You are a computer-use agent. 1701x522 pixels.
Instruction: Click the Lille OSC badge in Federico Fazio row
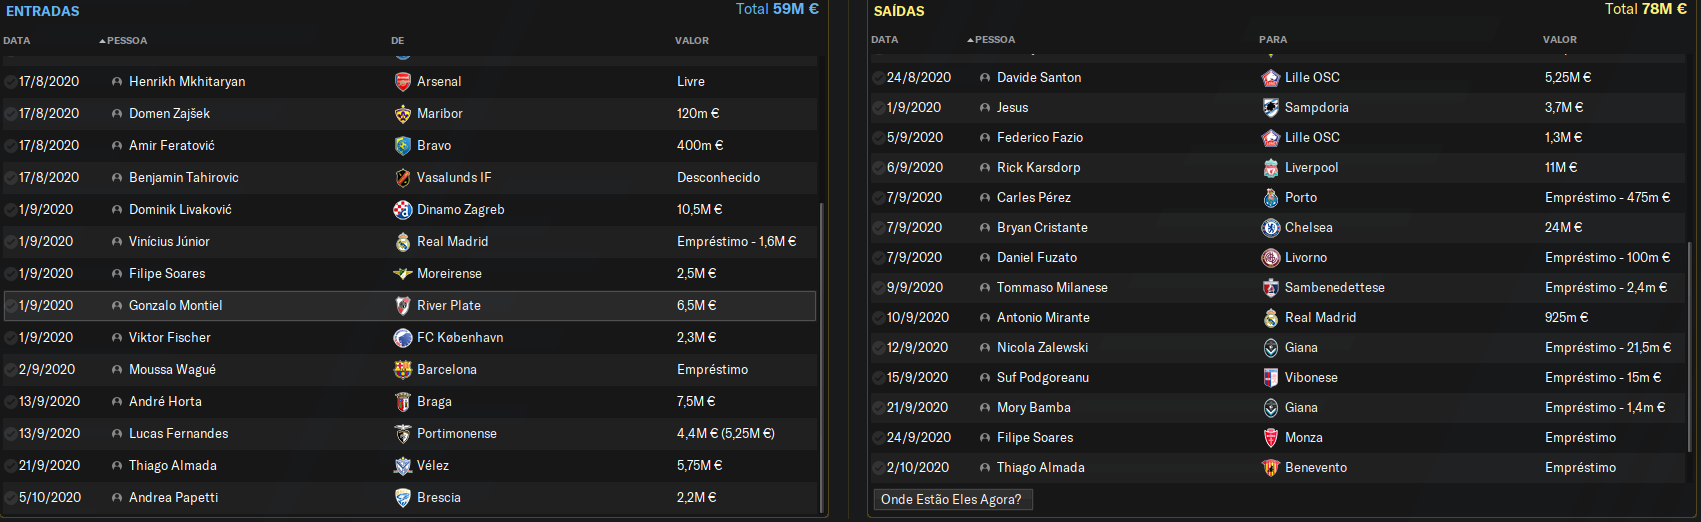[1270, 138]
